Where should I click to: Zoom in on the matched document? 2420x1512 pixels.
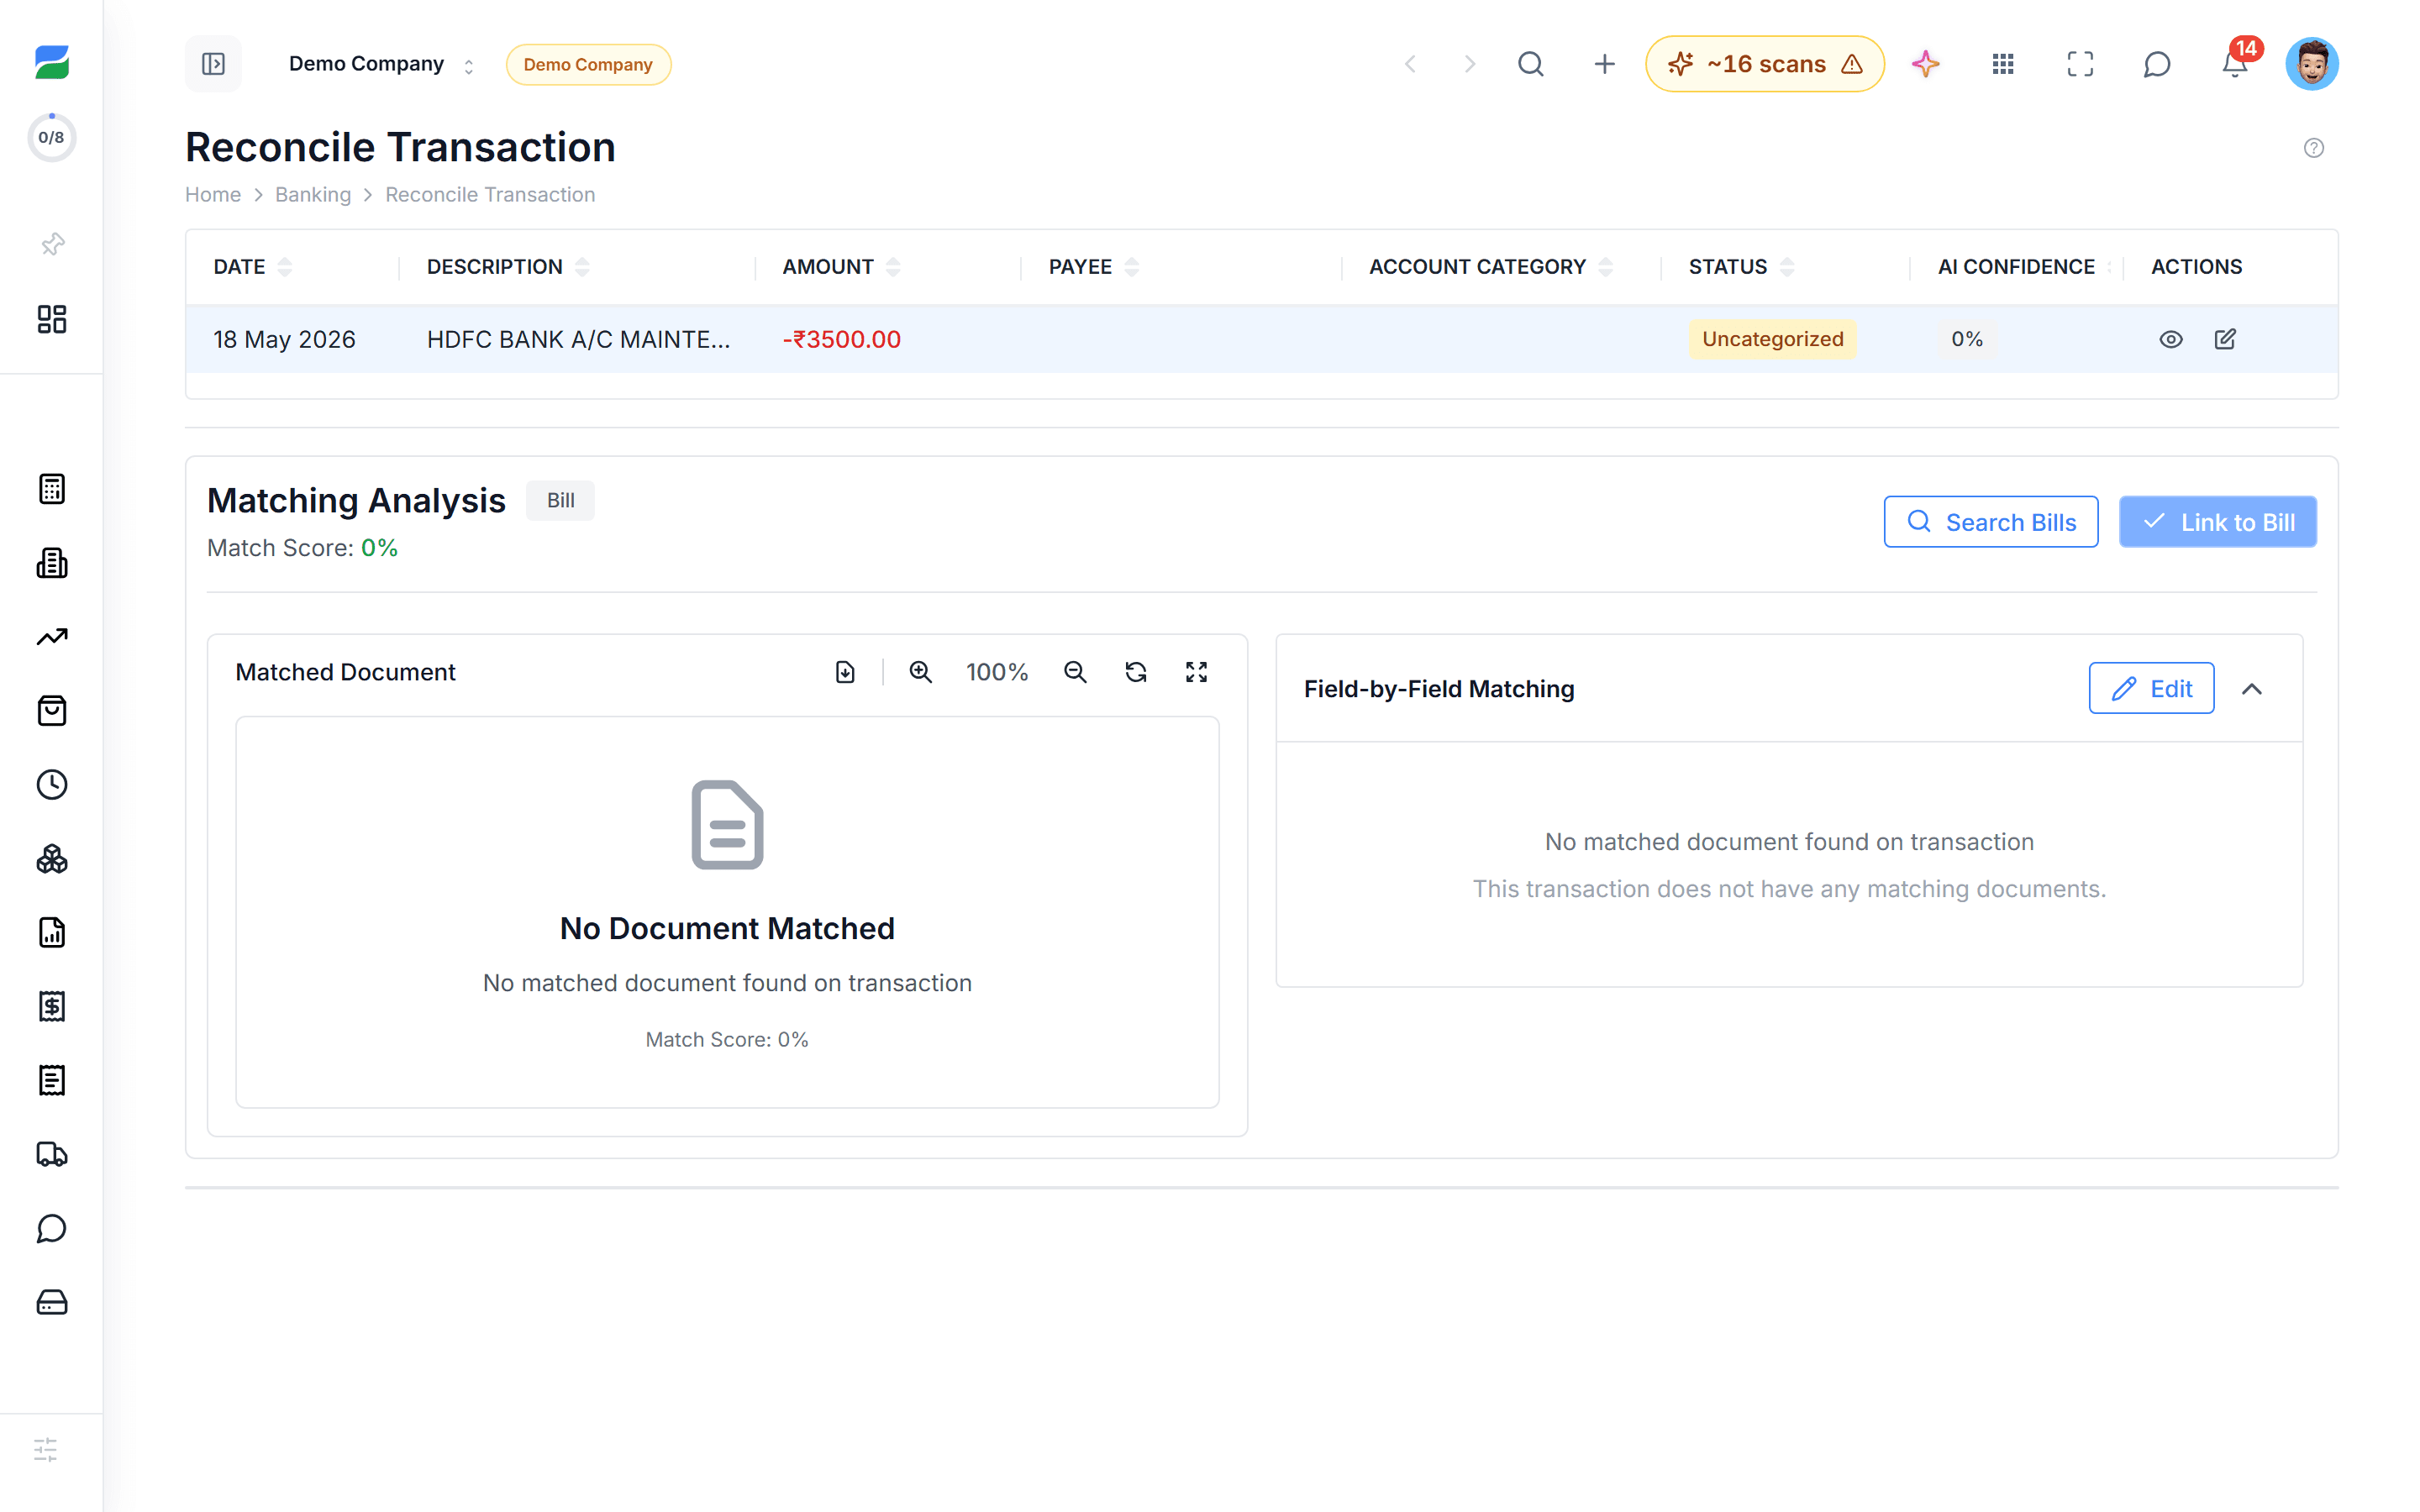click(920, 672)
